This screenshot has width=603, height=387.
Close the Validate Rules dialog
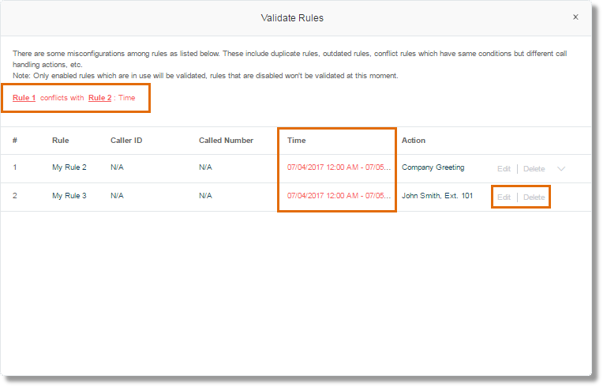[575, 17]
